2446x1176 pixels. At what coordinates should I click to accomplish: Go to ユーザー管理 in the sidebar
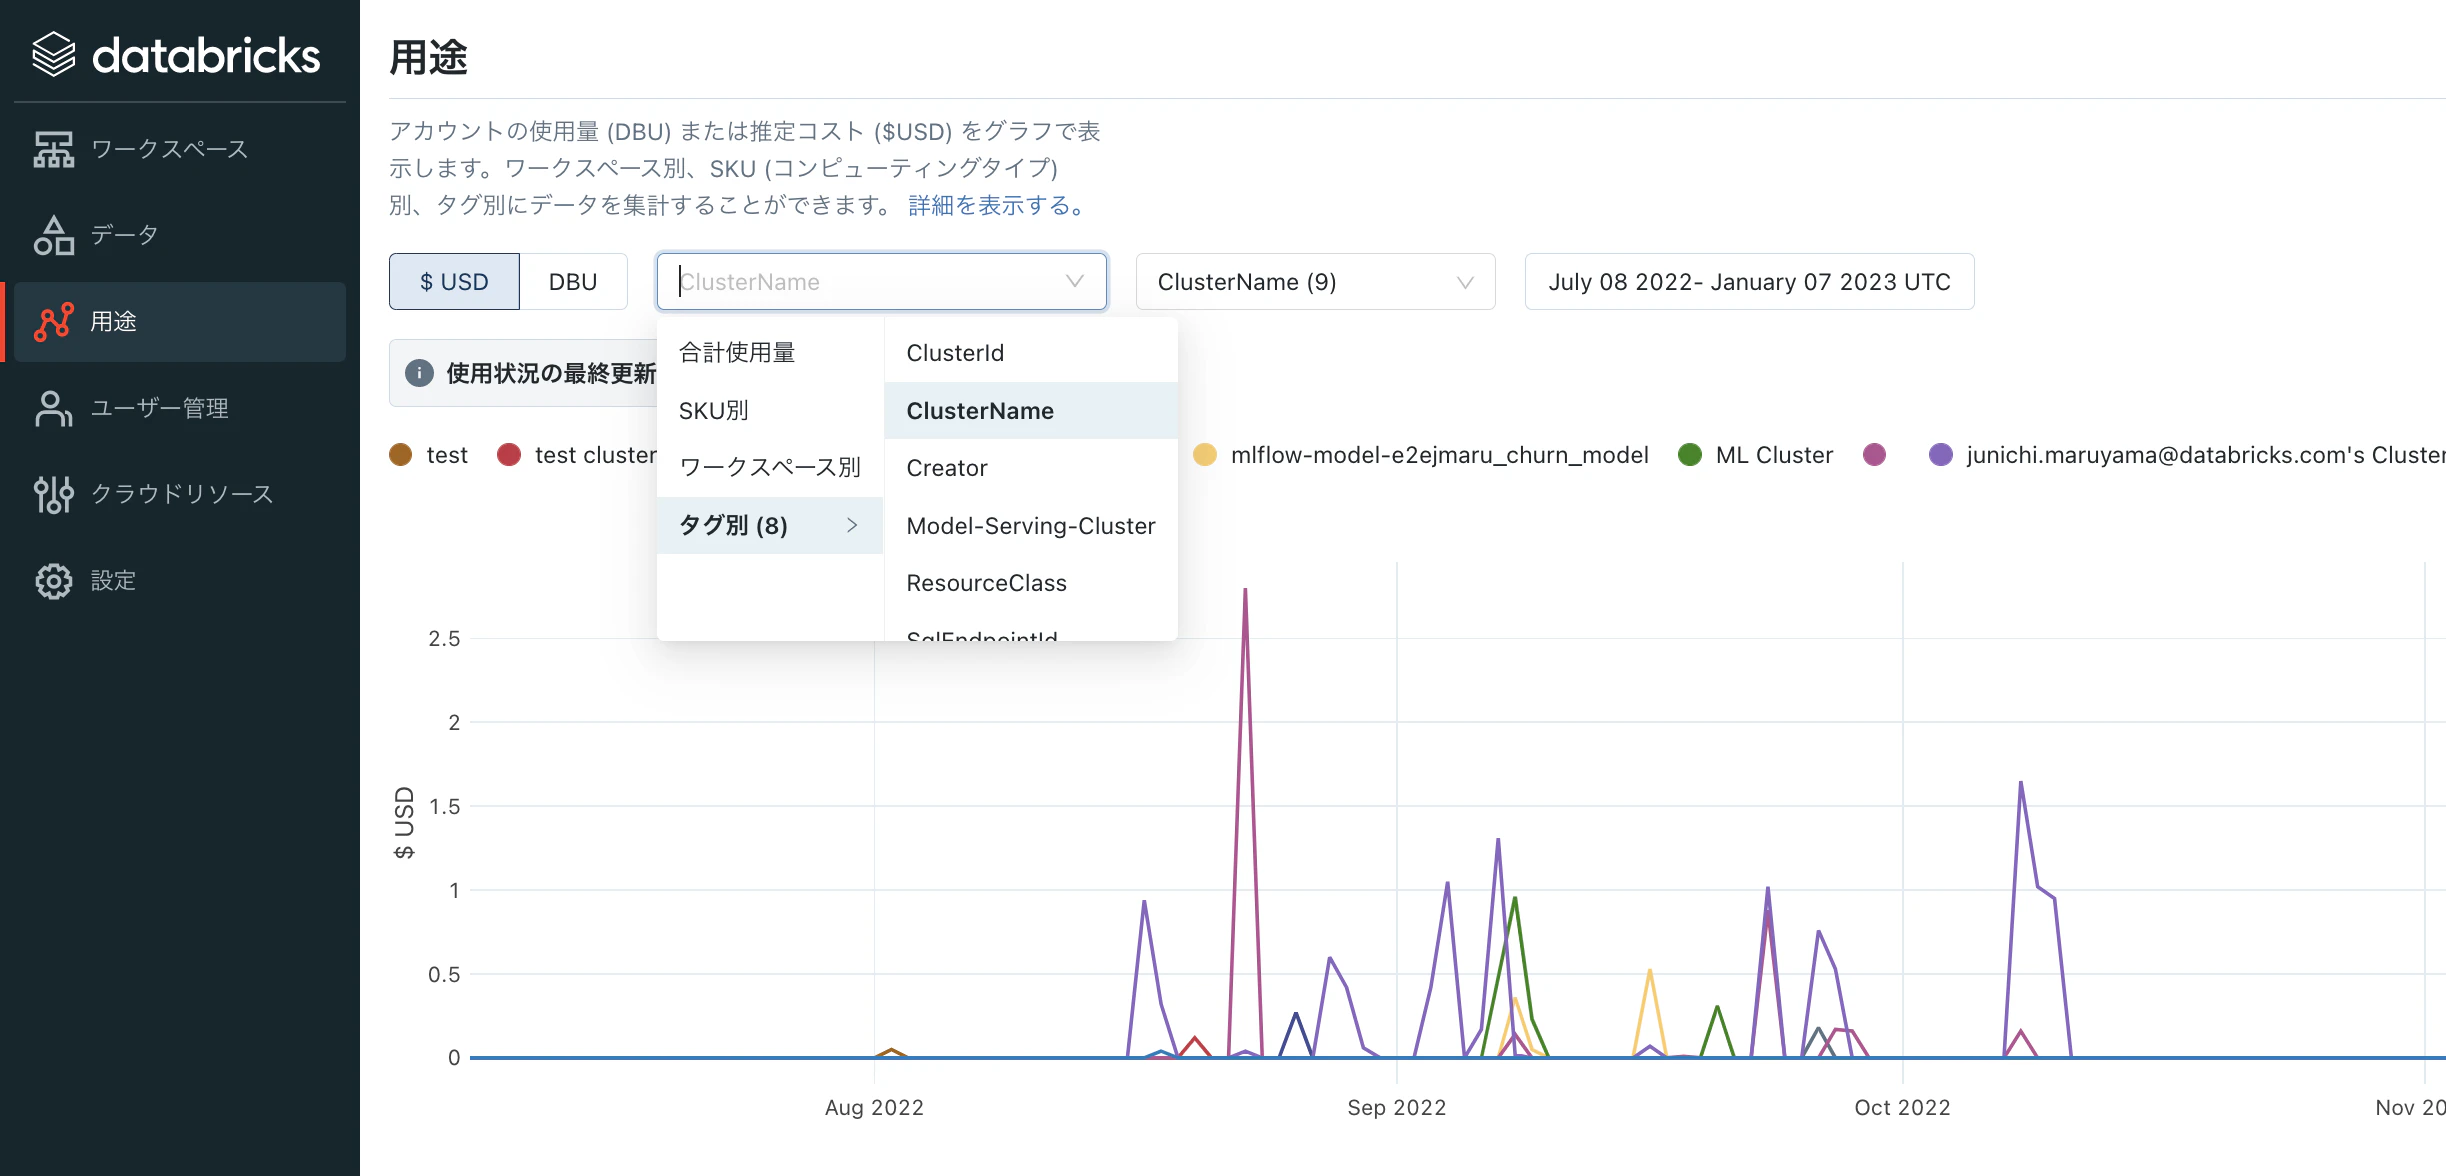click(160, 408)
